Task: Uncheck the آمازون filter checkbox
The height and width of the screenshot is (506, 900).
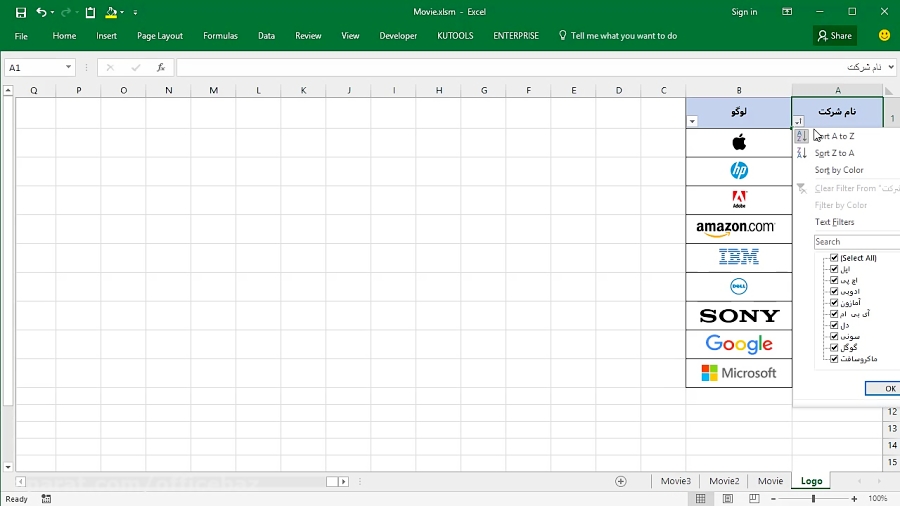Action: (x=834, y=302)
